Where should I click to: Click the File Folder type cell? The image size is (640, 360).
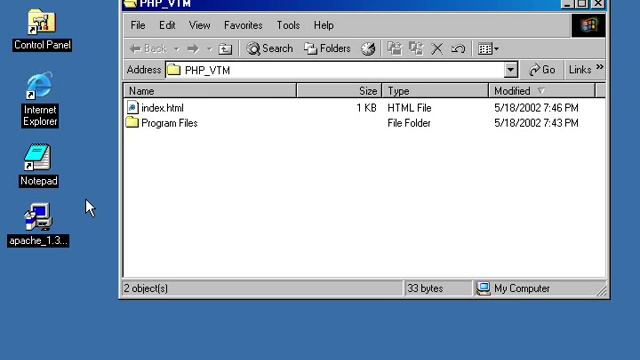(409, 123)
